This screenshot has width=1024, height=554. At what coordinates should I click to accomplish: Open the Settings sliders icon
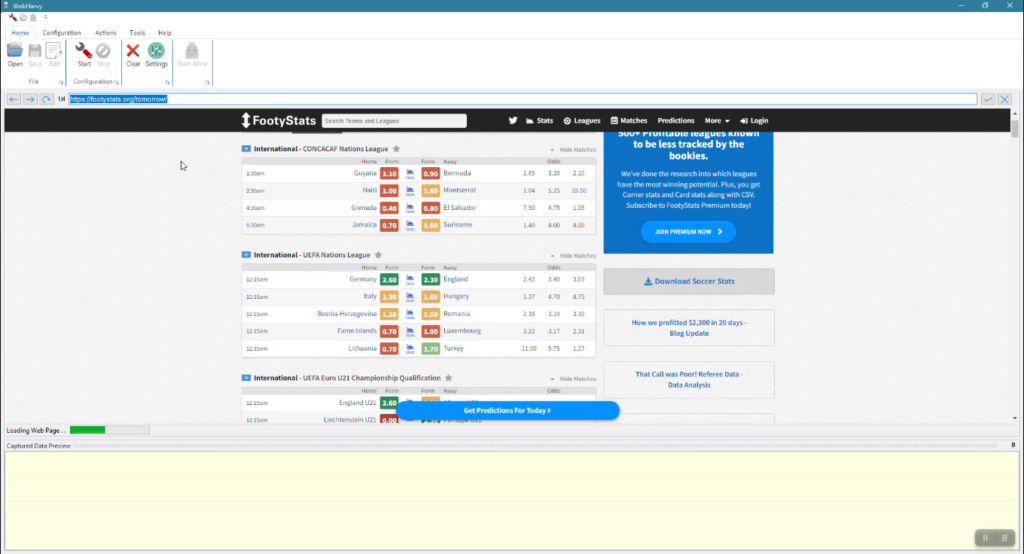coord(156,51)
